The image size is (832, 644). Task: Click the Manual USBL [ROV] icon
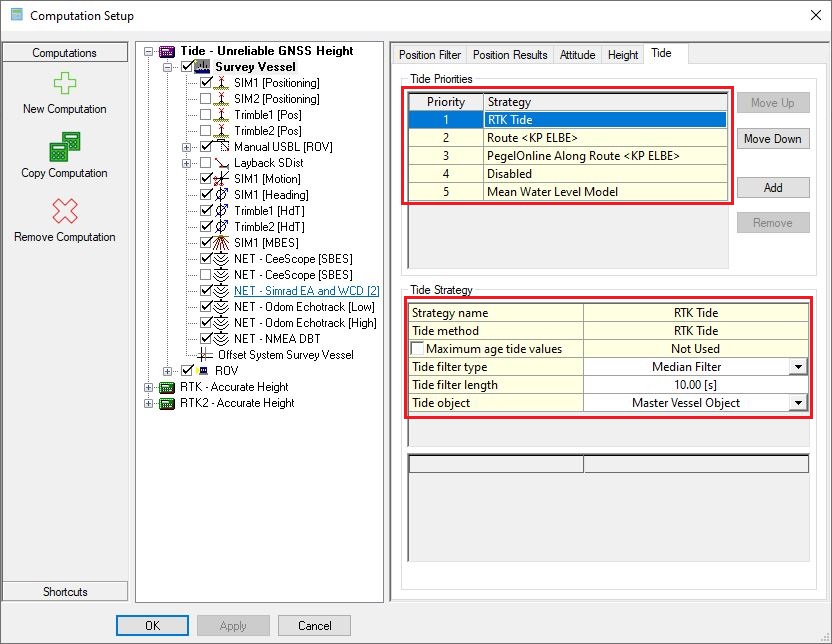pyautogui.click(x=223, y=147)
